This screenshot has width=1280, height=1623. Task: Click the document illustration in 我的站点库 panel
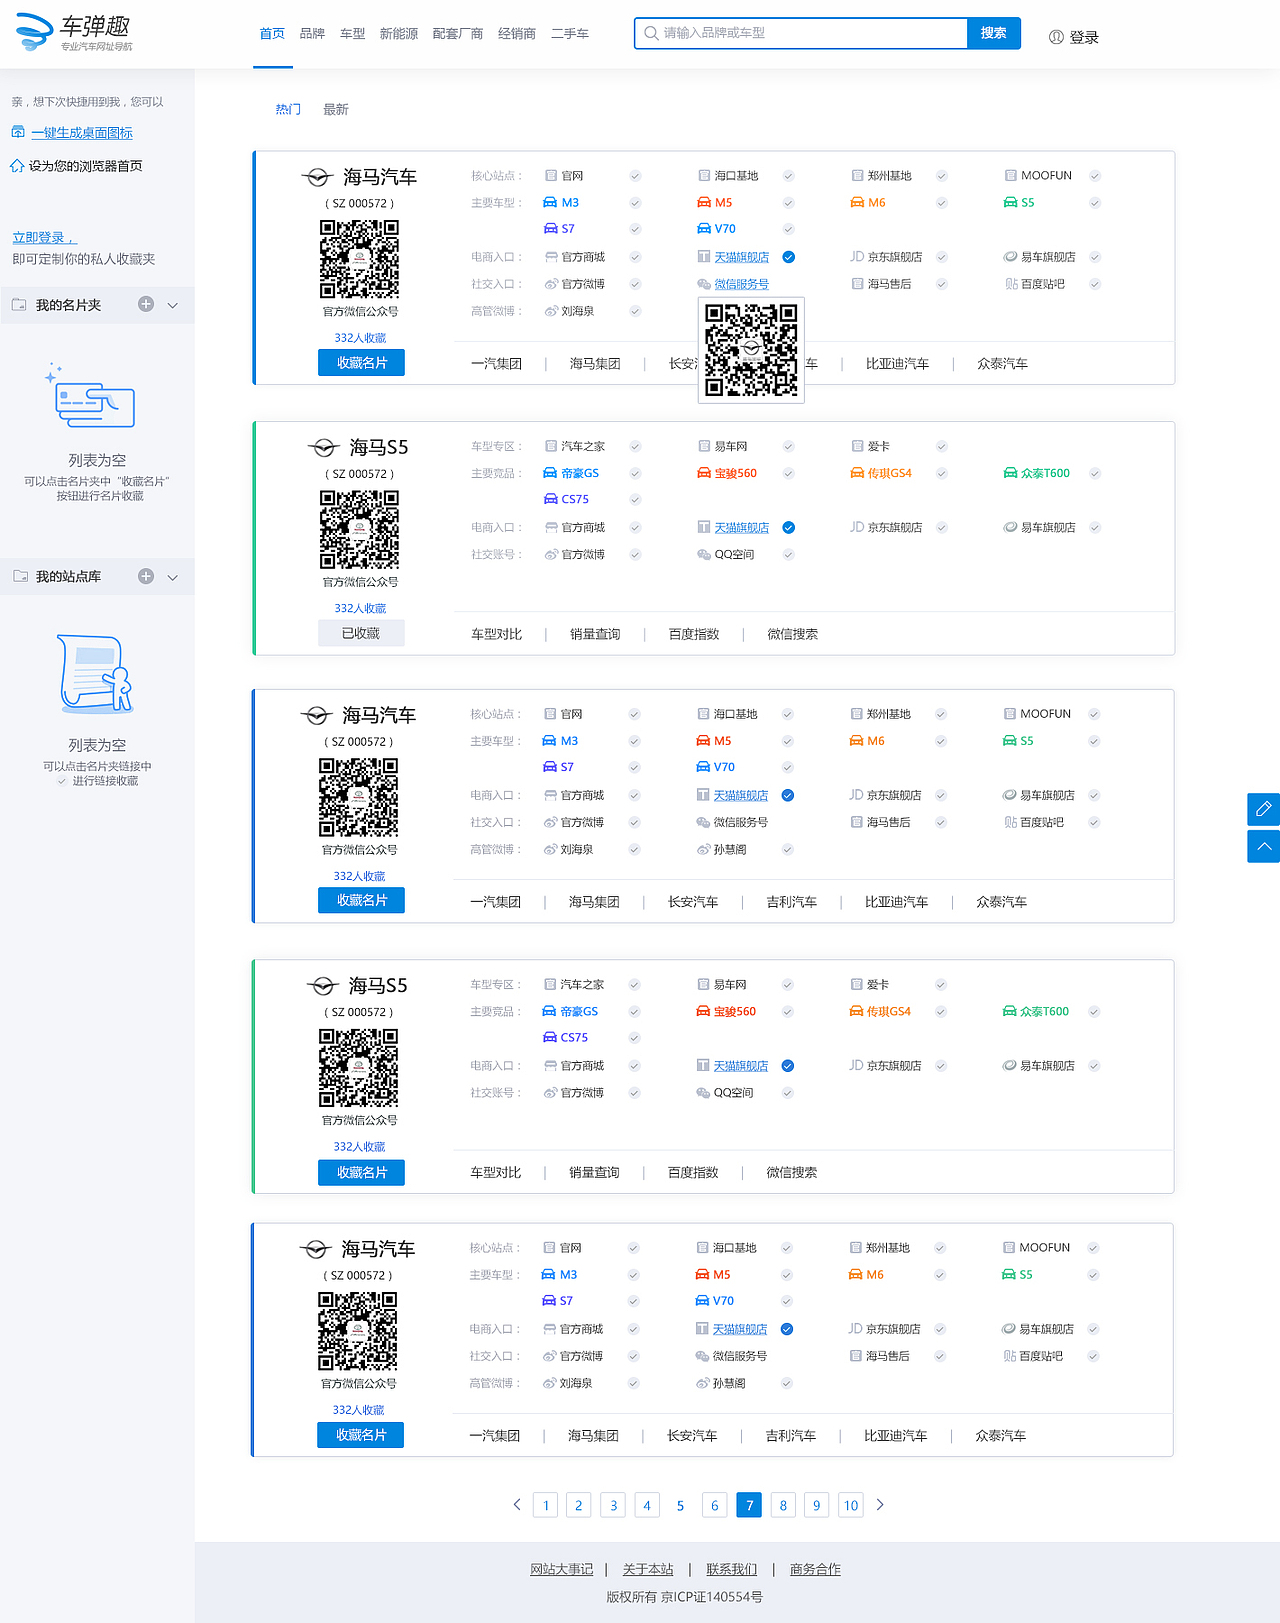[95, 673]
